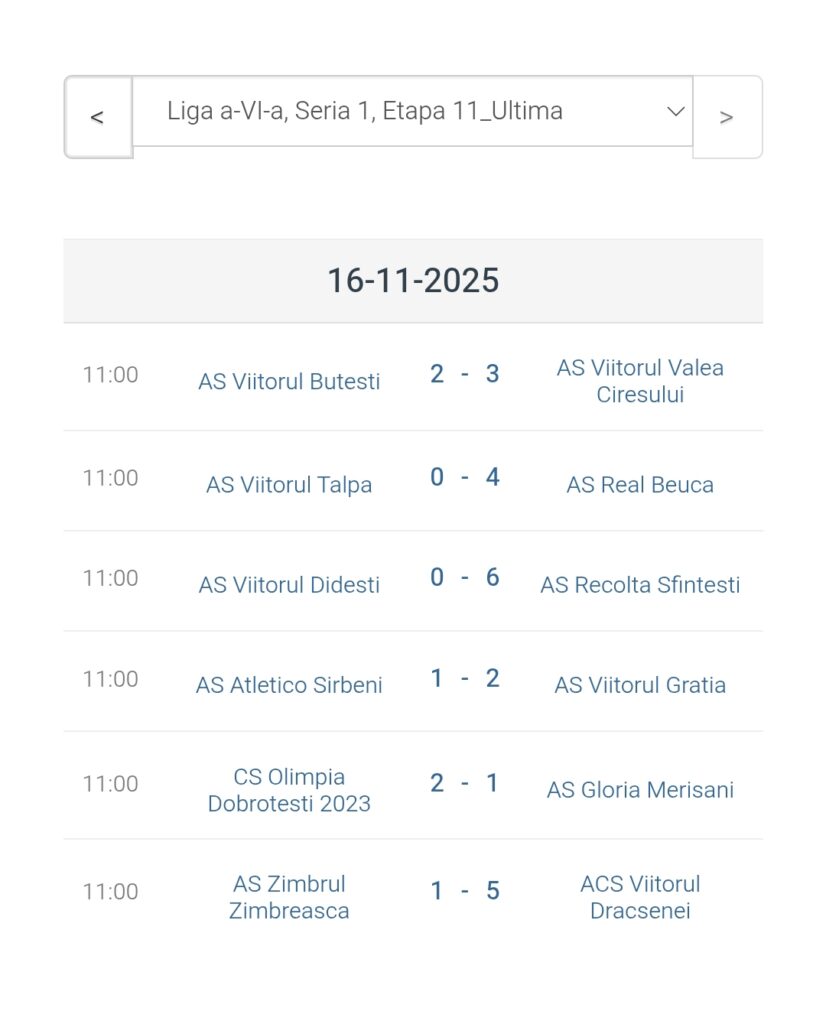Select AS Zimbrul Zimbreasca team name
Screen dimensions: 826x1024
click(x=289, y=897)
